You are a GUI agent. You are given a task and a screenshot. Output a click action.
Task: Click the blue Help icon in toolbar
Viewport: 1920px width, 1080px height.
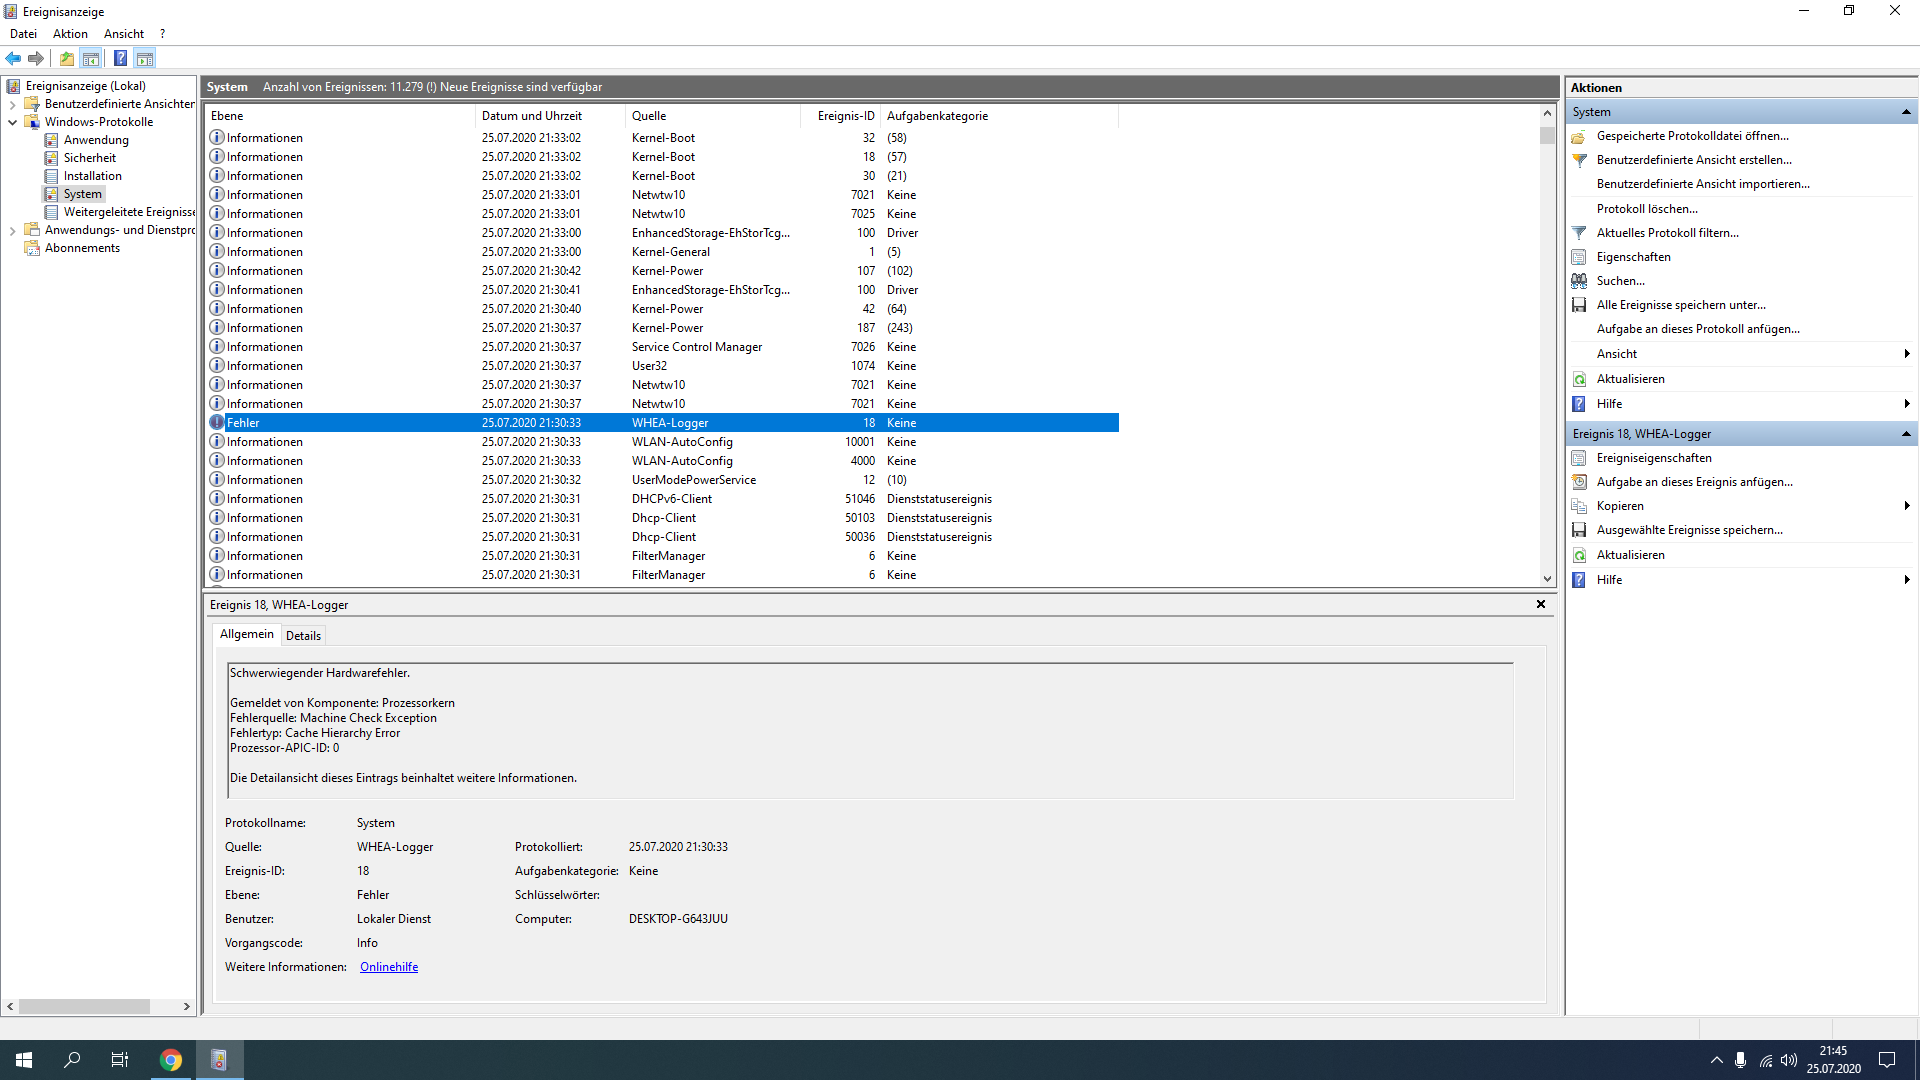pyautogui.click(x=120, y=58)
